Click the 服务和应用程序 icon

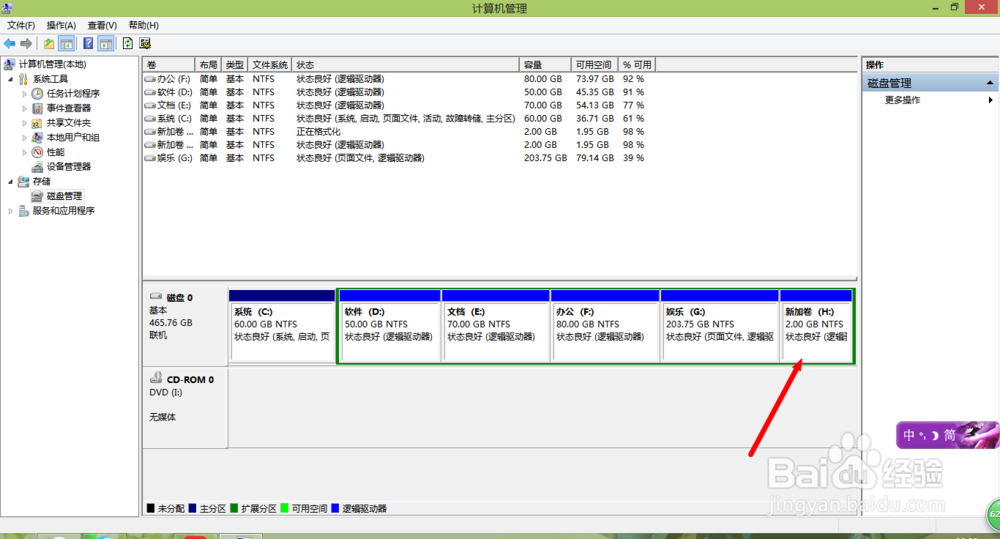pos(24,211)
